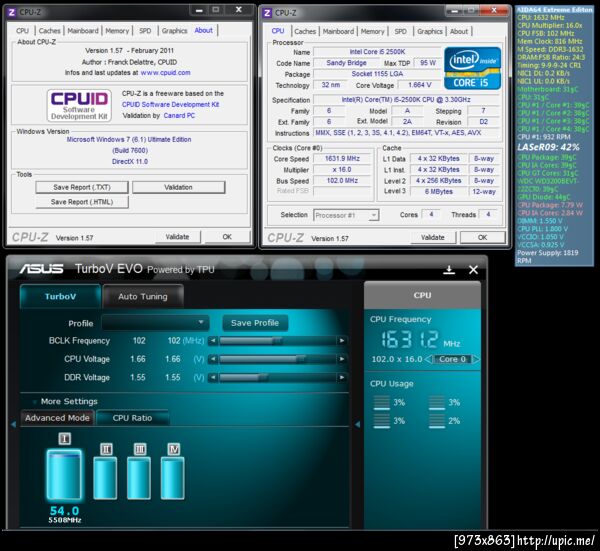The height and width of the screenshot is (551, 600).
Task: Collapse the left panel arrow of TurboV
Action: click(13, 424)
